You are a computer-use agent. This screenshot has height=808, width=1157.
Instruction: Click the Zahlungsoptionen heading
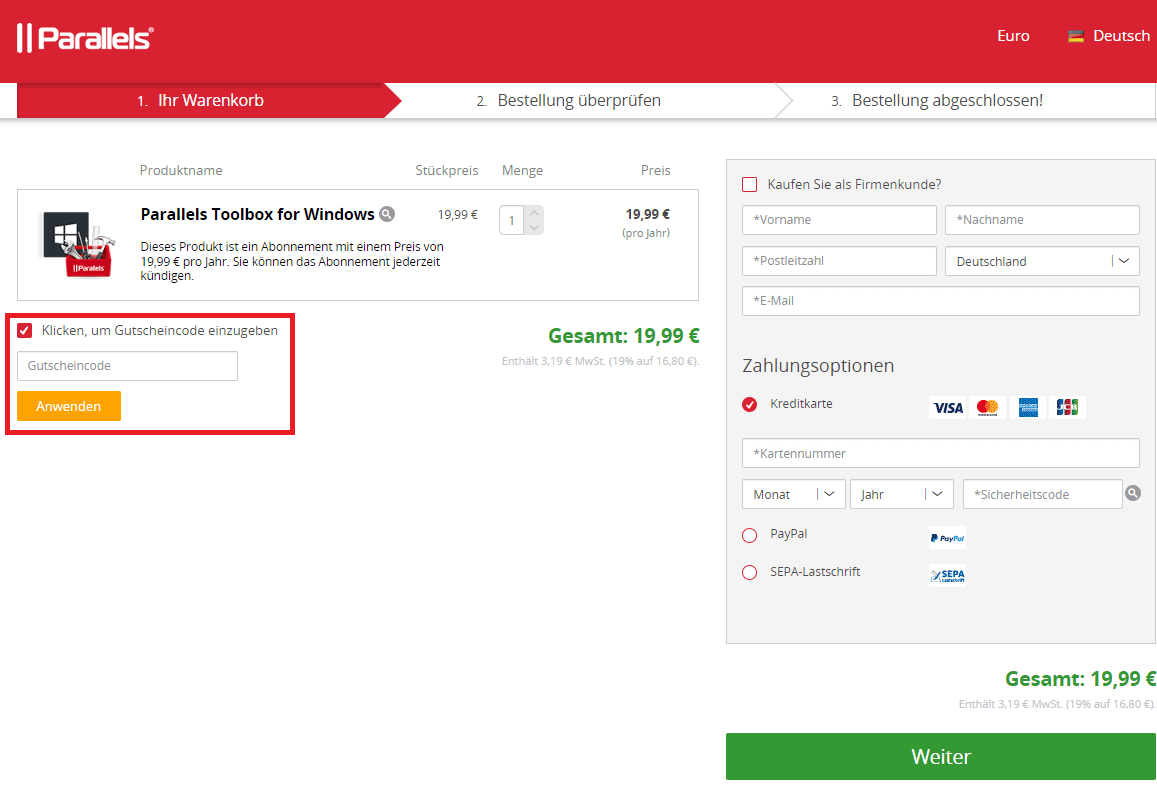(818, 365)
